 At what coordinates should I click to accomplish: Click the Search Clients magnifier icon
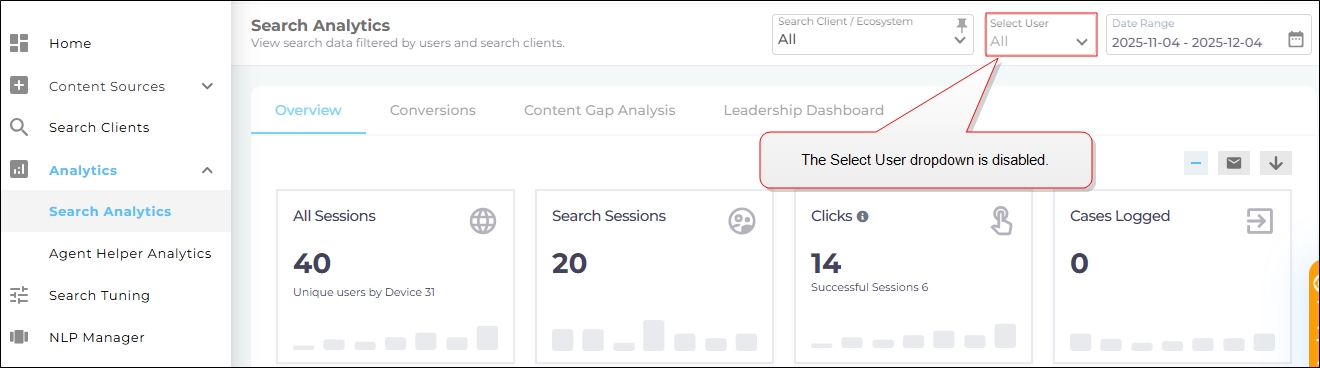(x=19, y=127)
